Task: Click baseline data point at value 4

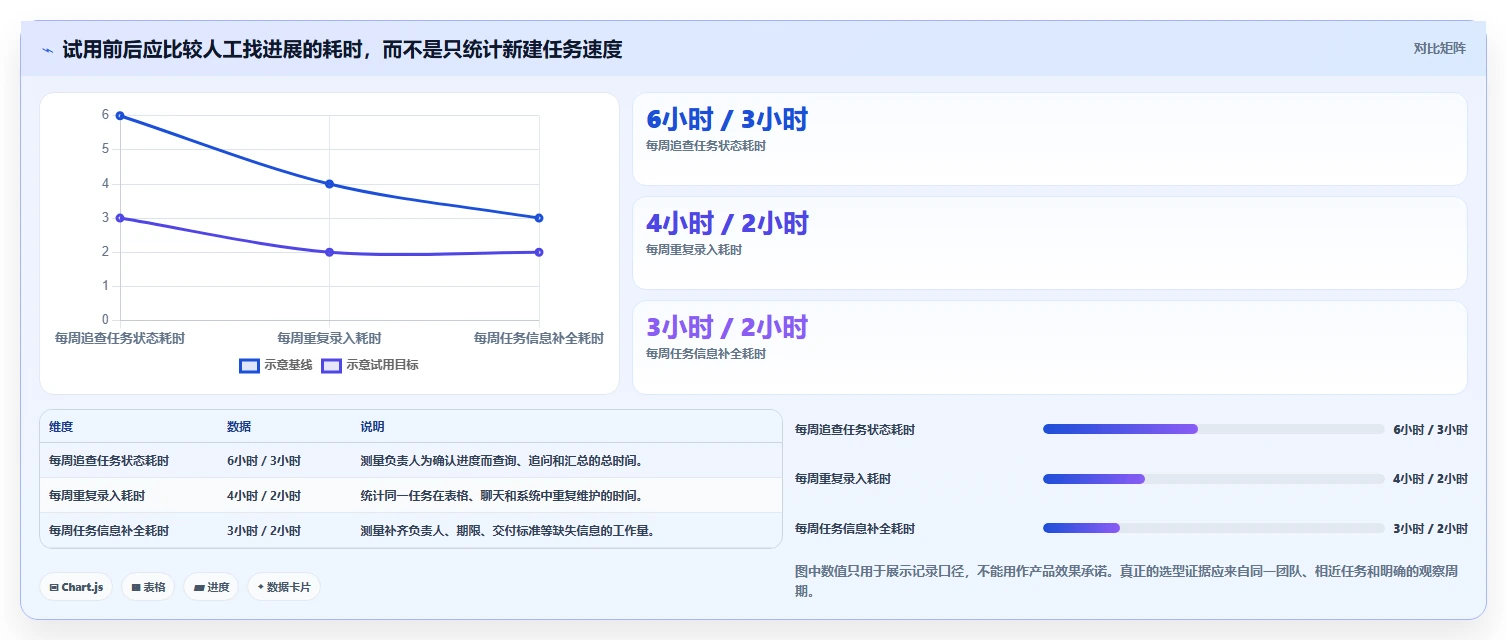Action: (x=329, y=184)
